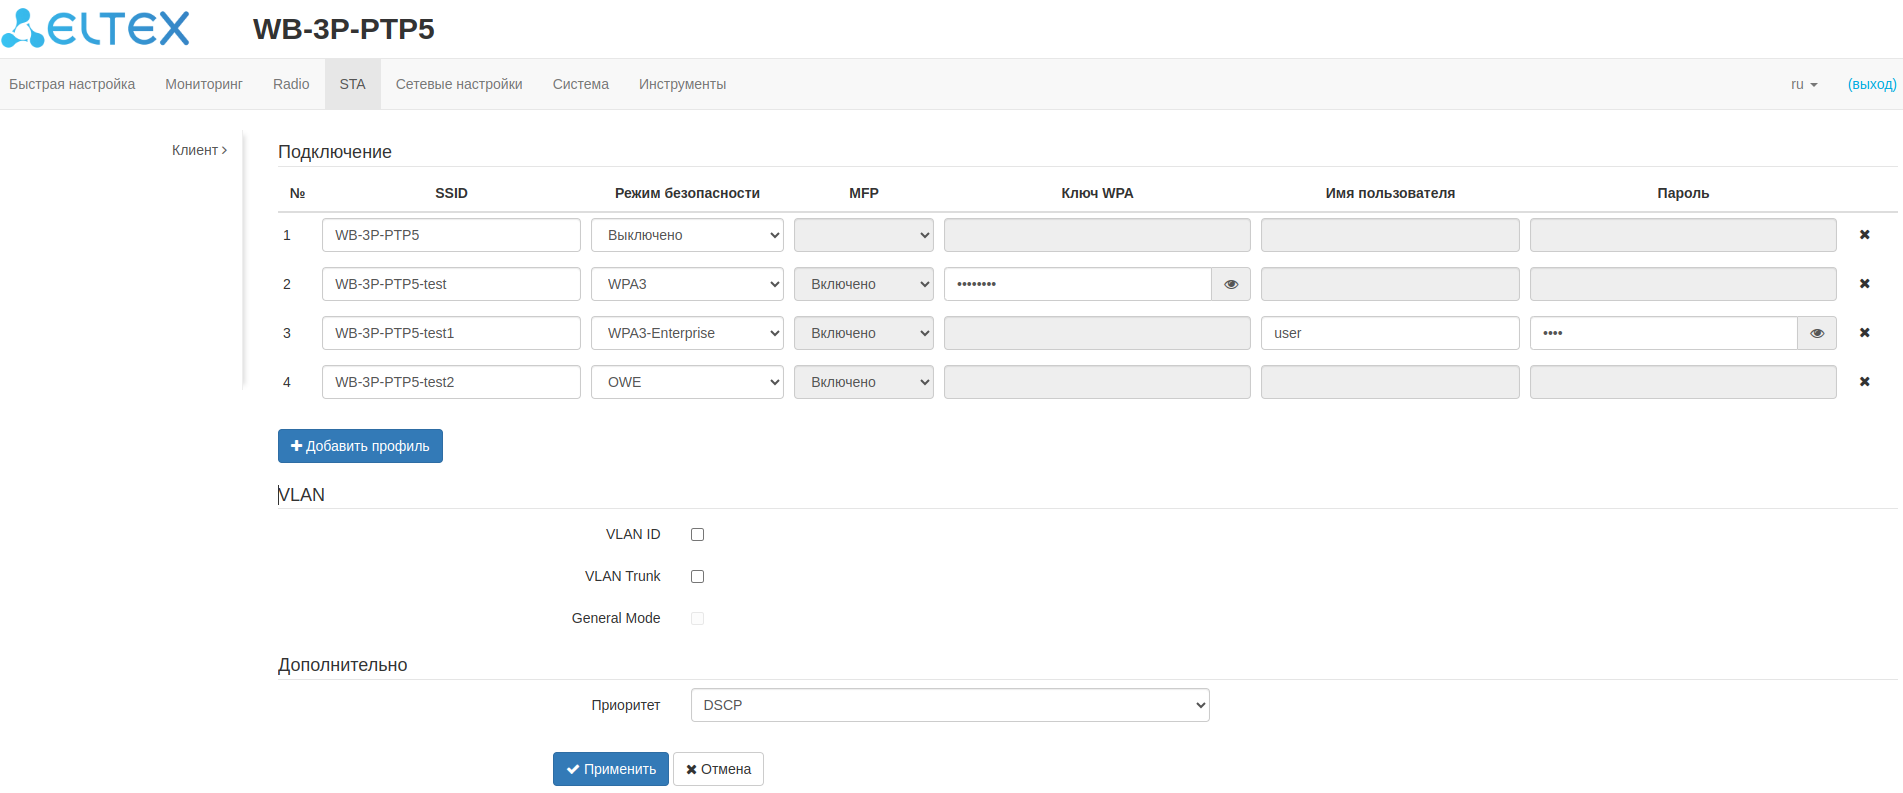Delete profile row 1 with X icon
The width and height of the screenshot is (1903, 793).
1864,235
